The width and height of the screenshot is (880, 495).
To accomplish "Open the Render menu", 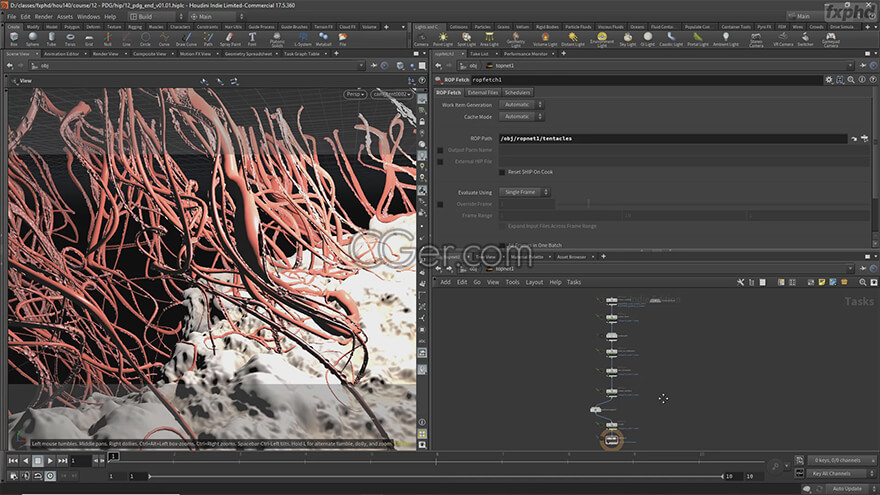I will click(x=43, y=17).
